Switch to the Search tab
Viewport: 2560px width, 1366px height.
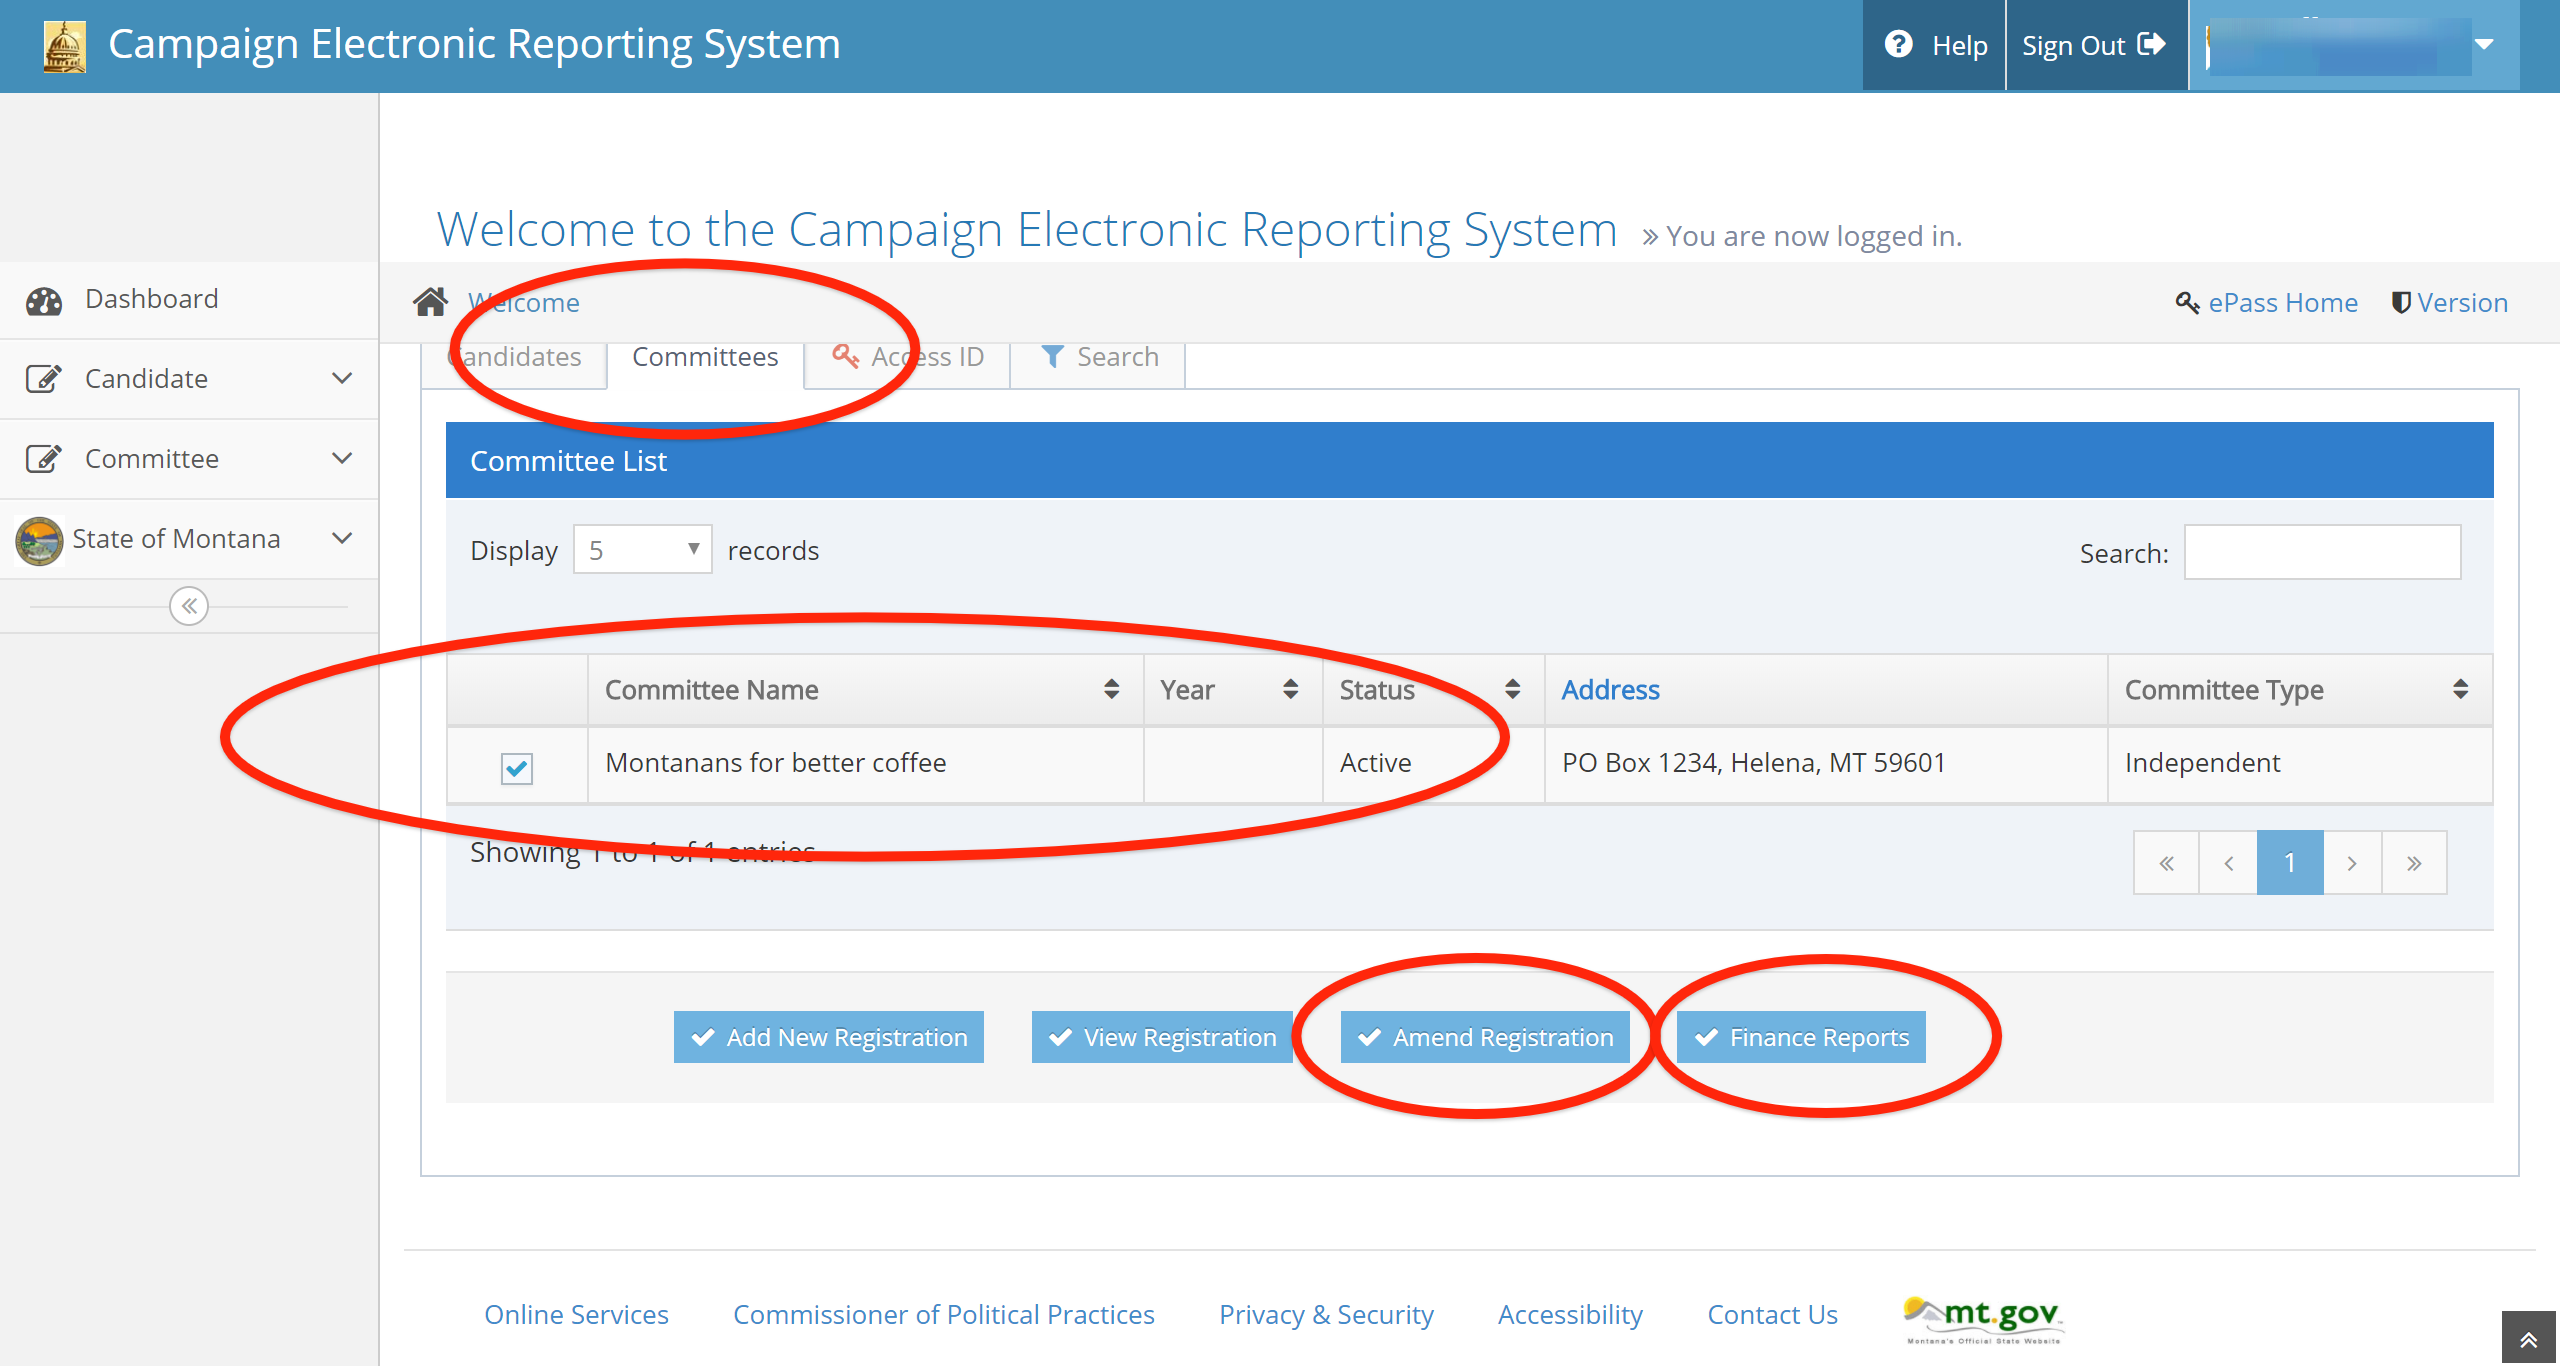coord(1099,357)
